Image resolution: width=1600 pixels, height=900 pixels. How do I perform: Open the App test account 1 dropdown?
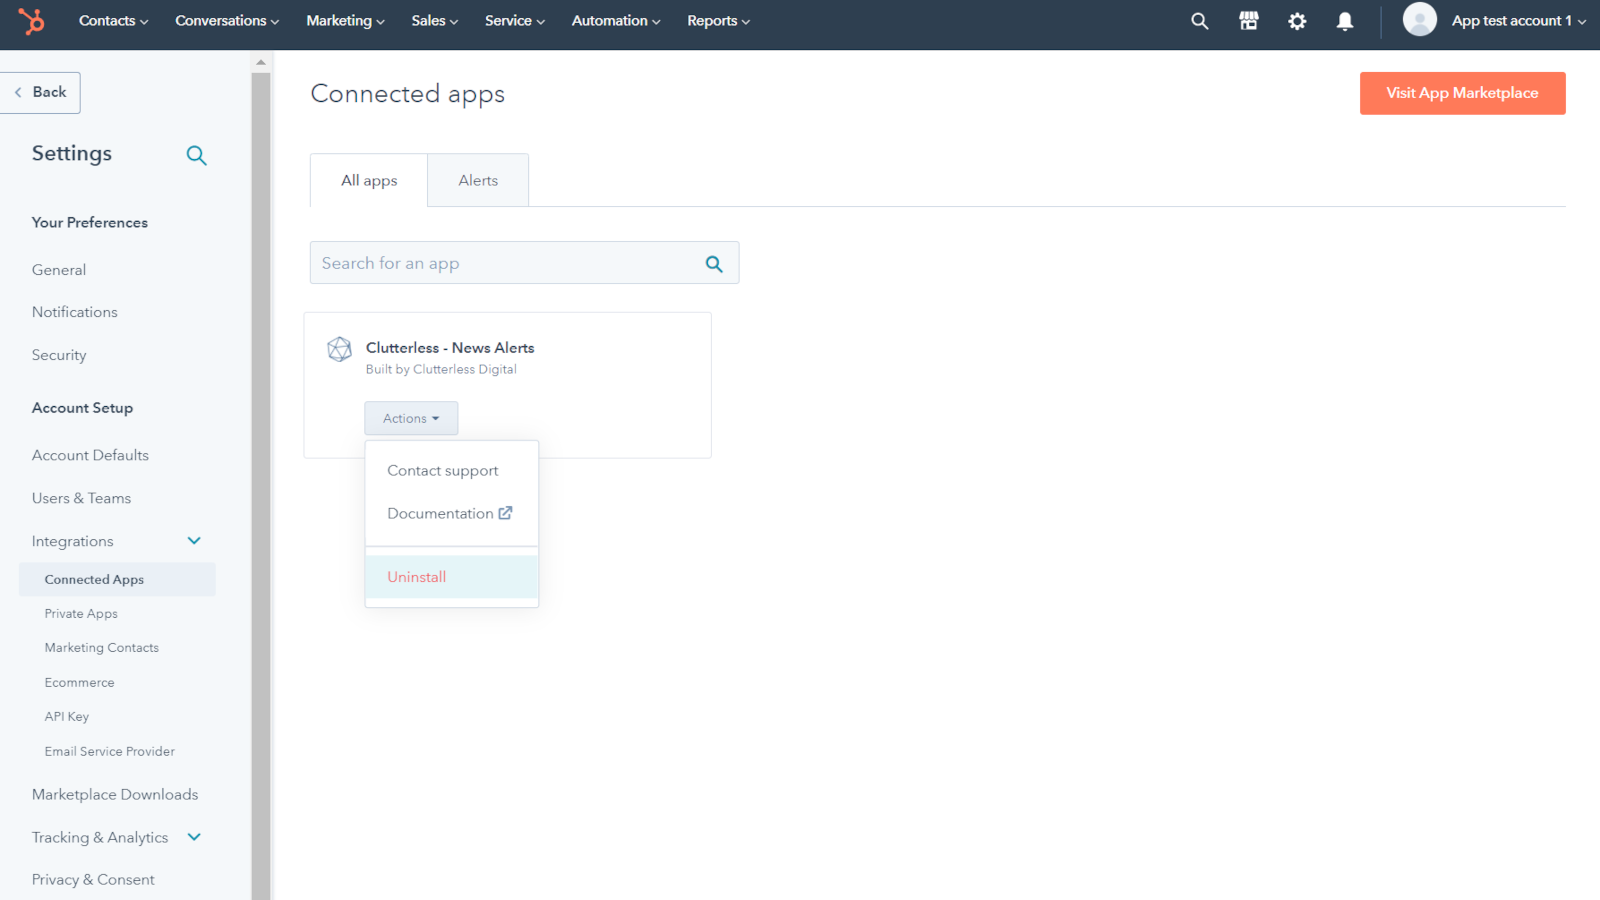click(x=1518, y=21)
